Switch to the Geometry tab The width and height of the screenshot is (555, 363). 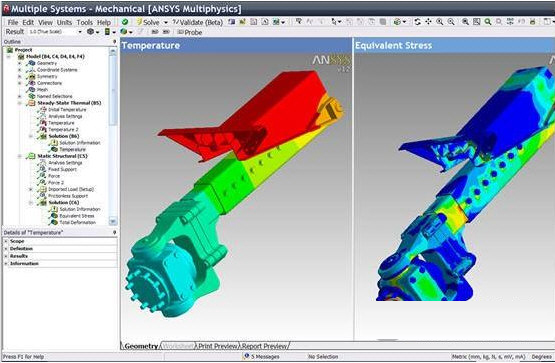pos(141,346)
